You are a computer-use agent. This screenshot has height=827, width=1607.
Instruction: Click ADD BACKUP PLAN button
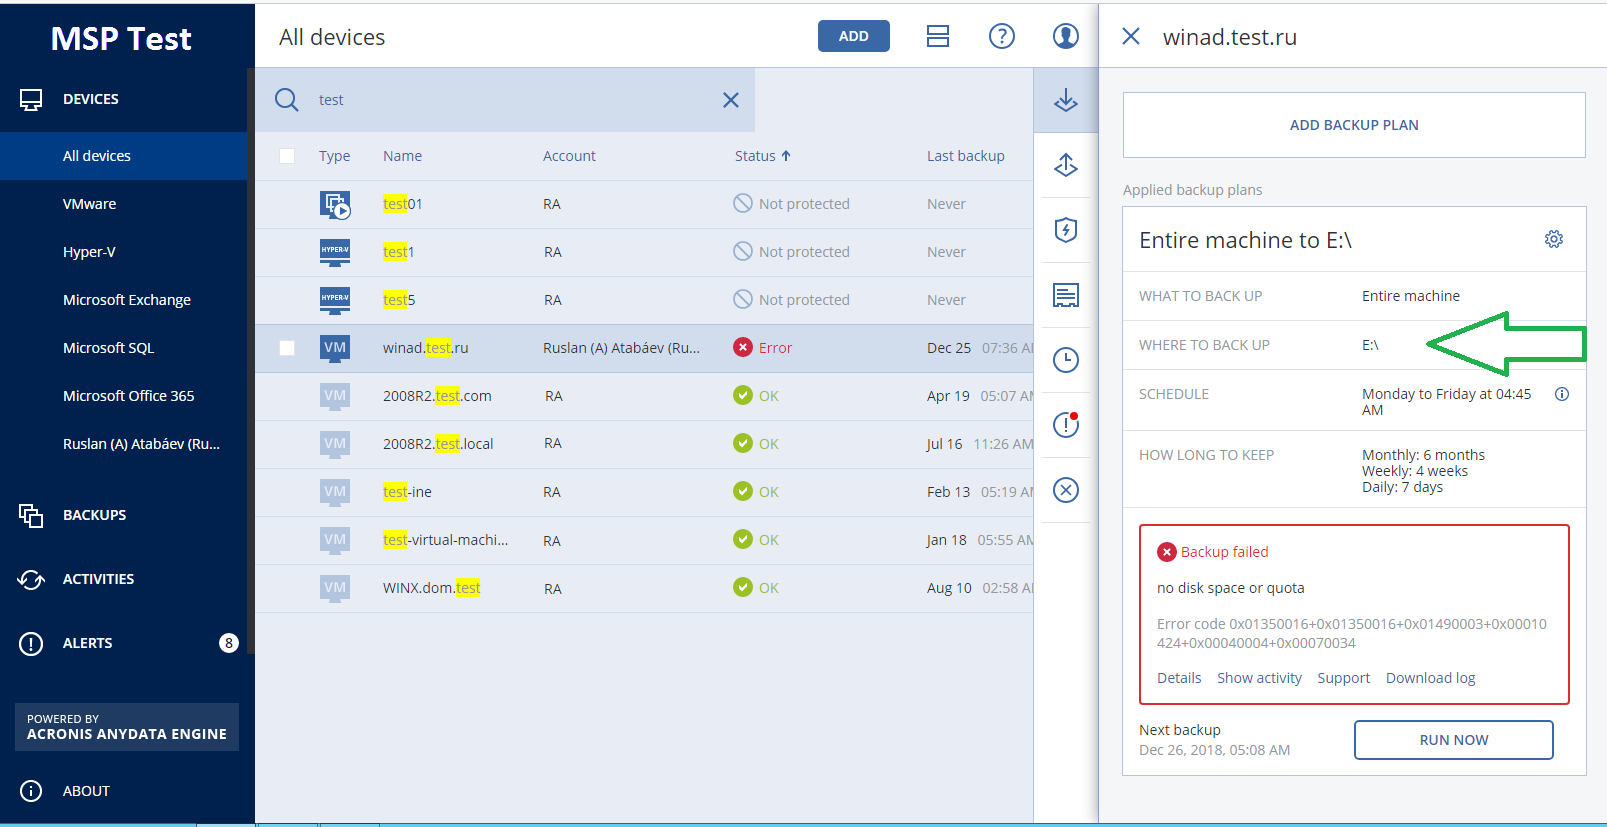(1354, 125)
